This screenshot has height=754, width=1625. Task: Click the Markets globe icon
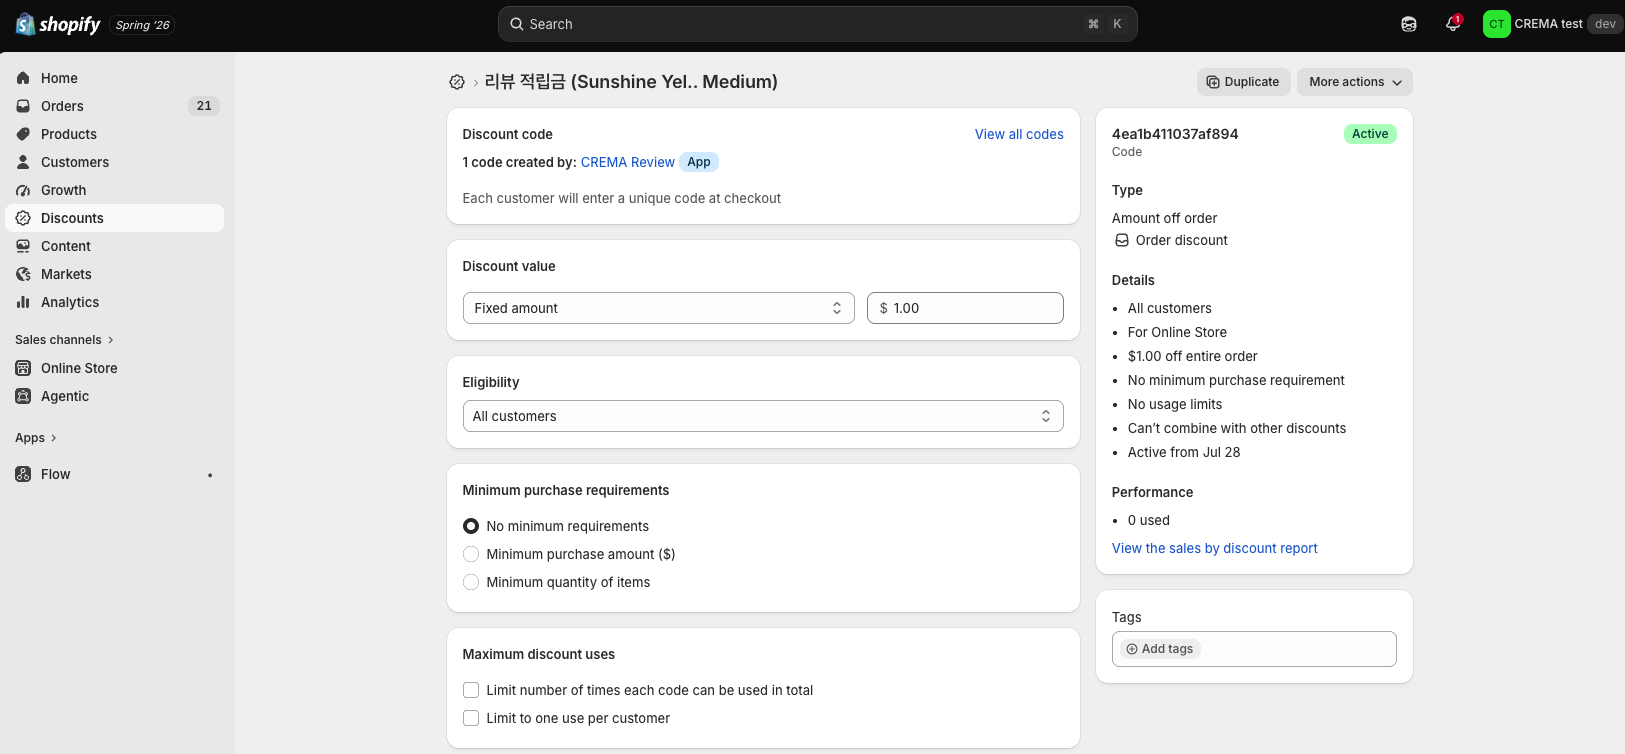coord(23,274)
